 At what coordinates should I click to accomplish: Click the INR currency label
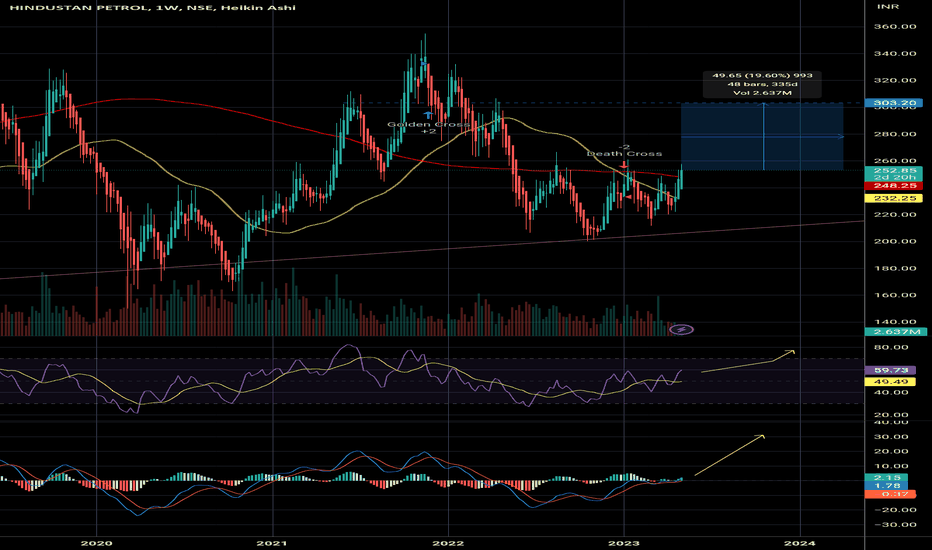(x=887, y=7)
